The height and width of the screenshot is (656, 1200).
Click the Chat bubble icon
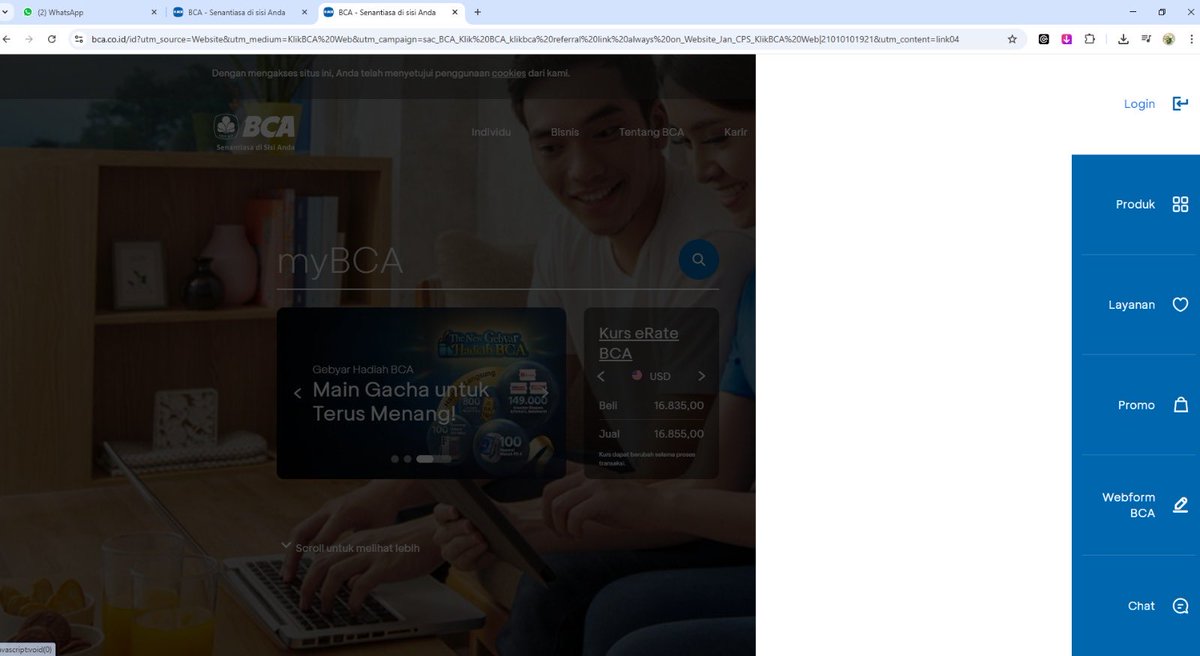[1180, 606]
